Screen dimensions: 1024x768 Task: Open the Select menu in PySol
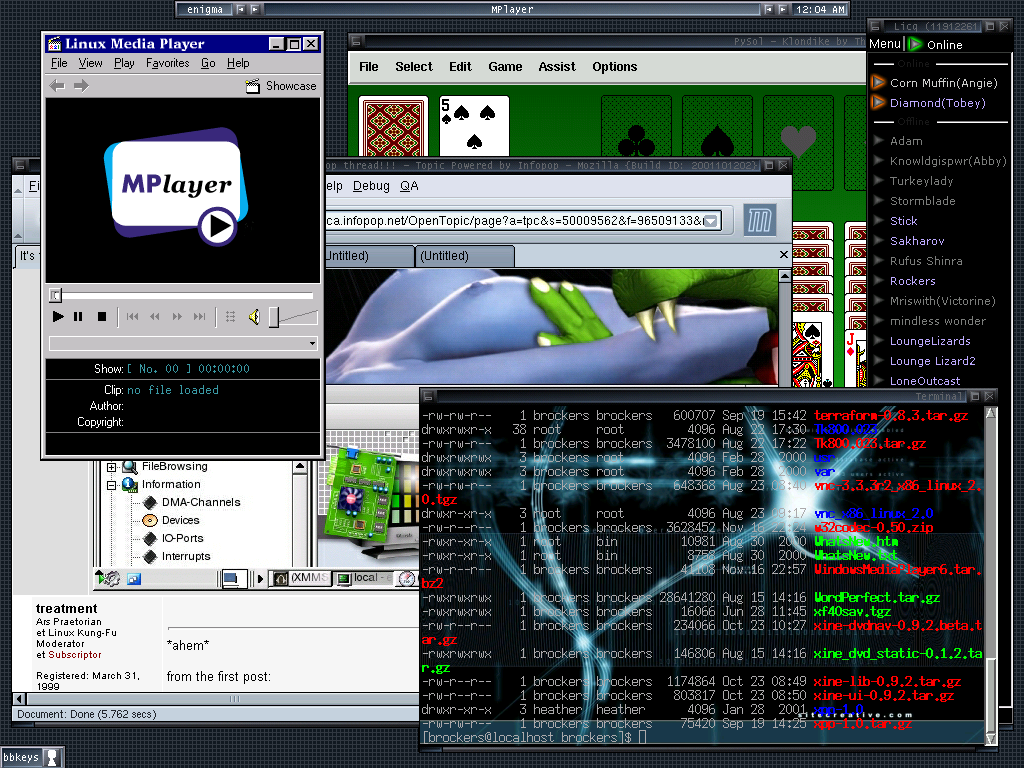(x=413, y=67)
